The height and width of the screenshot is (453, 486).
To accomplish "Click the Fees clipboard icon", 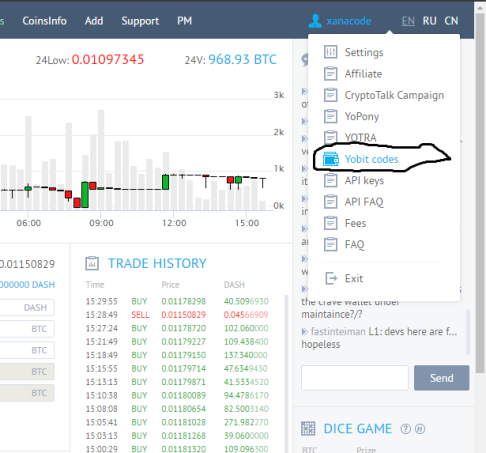I will (330, 223).
